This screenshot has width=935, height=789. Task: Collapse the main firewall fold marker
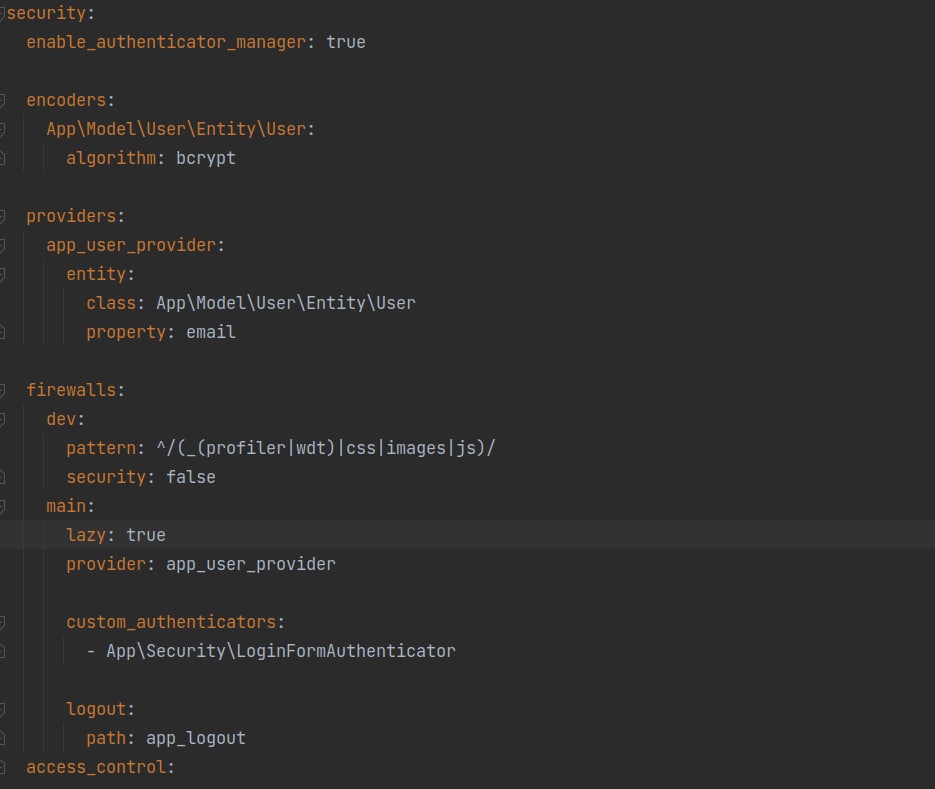[2, 506]
